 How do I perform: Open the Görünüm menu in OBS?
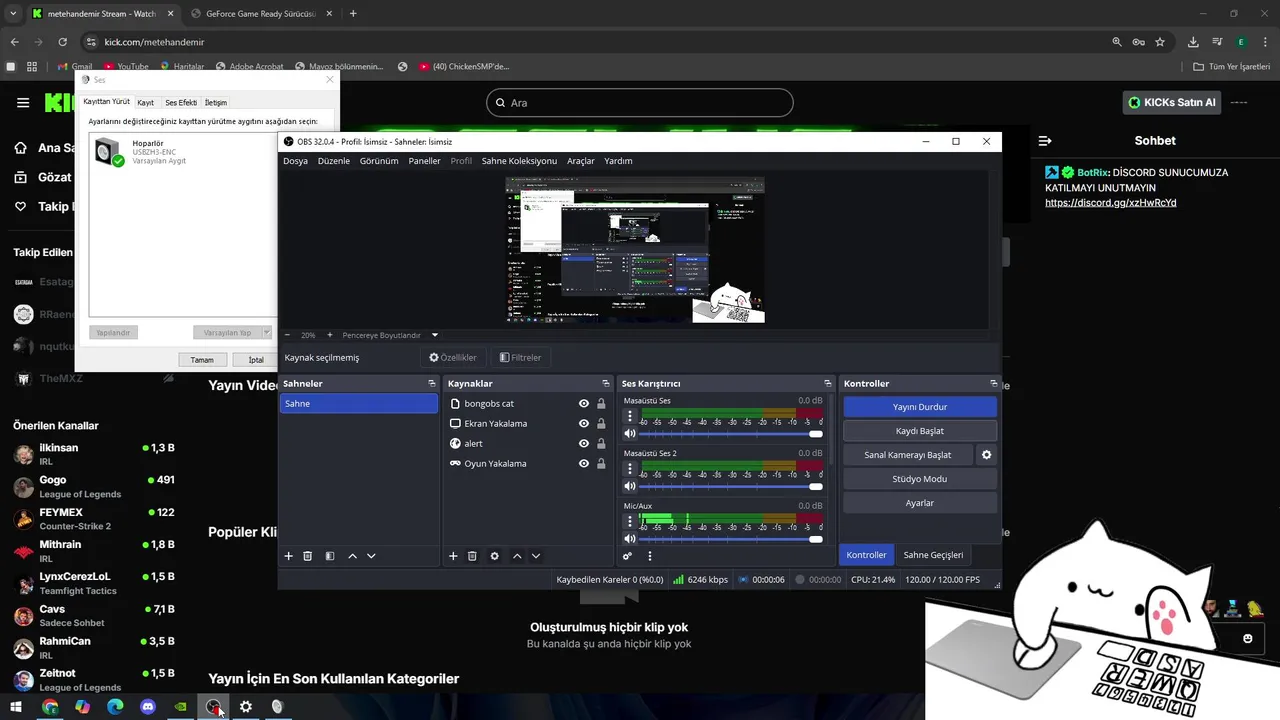[x=379, y=161]
